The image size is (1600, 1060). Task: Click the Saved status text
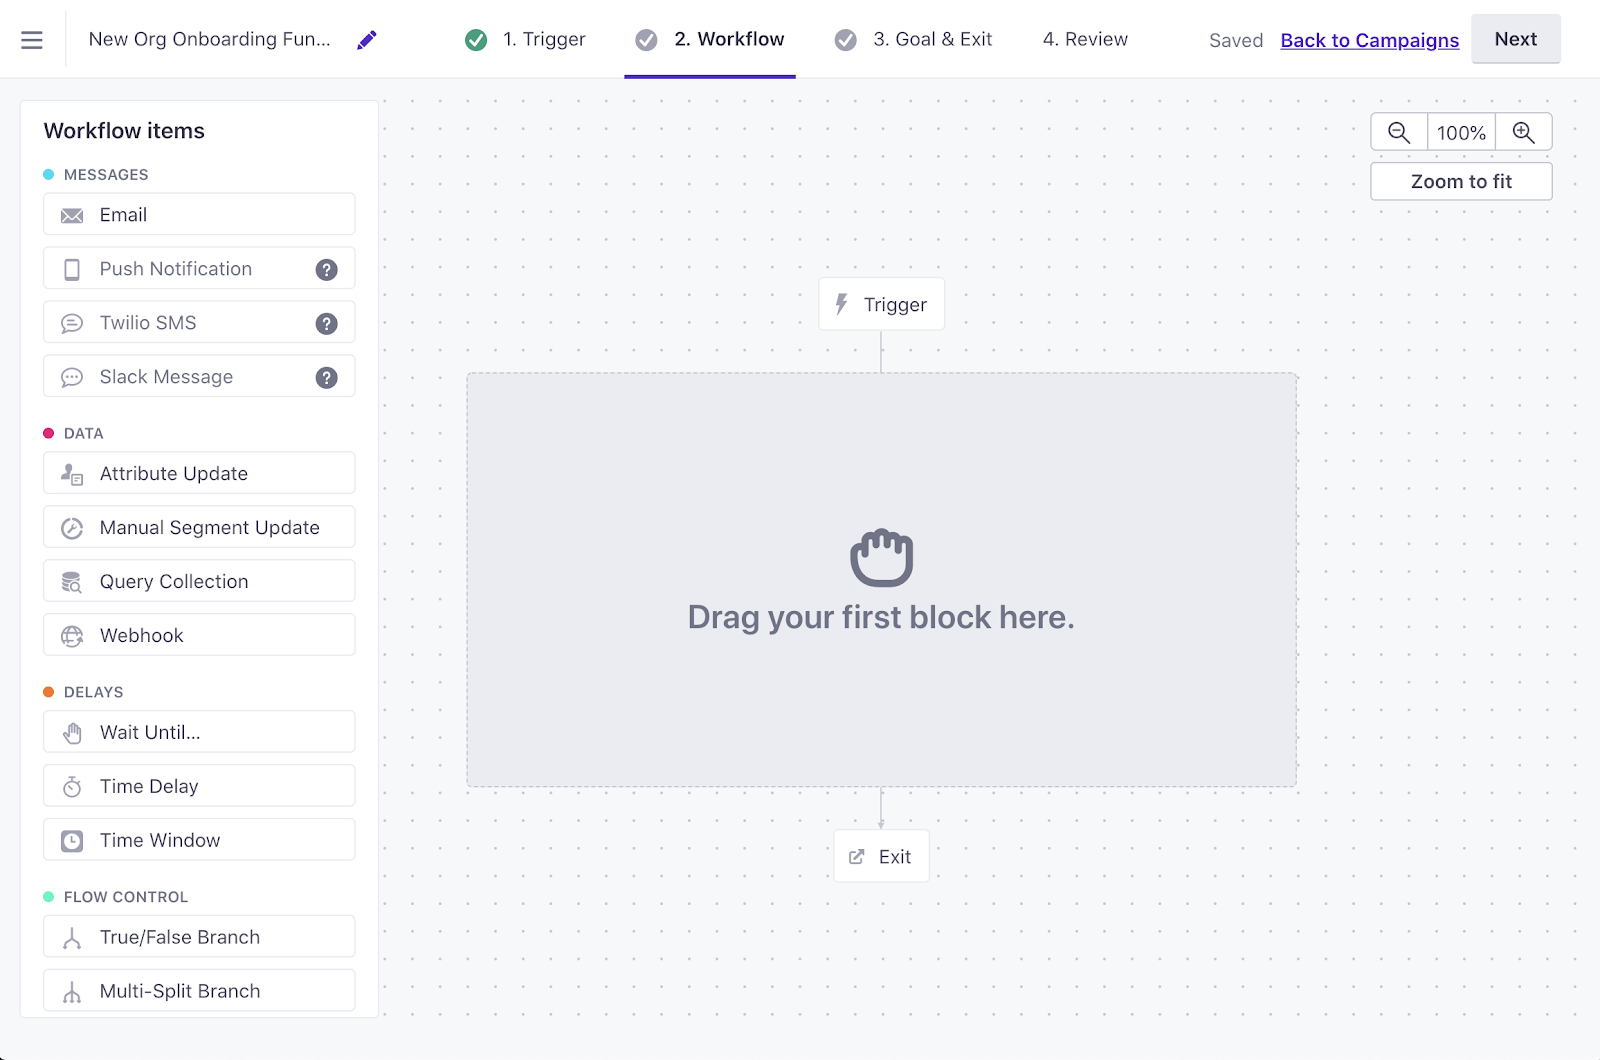(x=1236, y=41)
